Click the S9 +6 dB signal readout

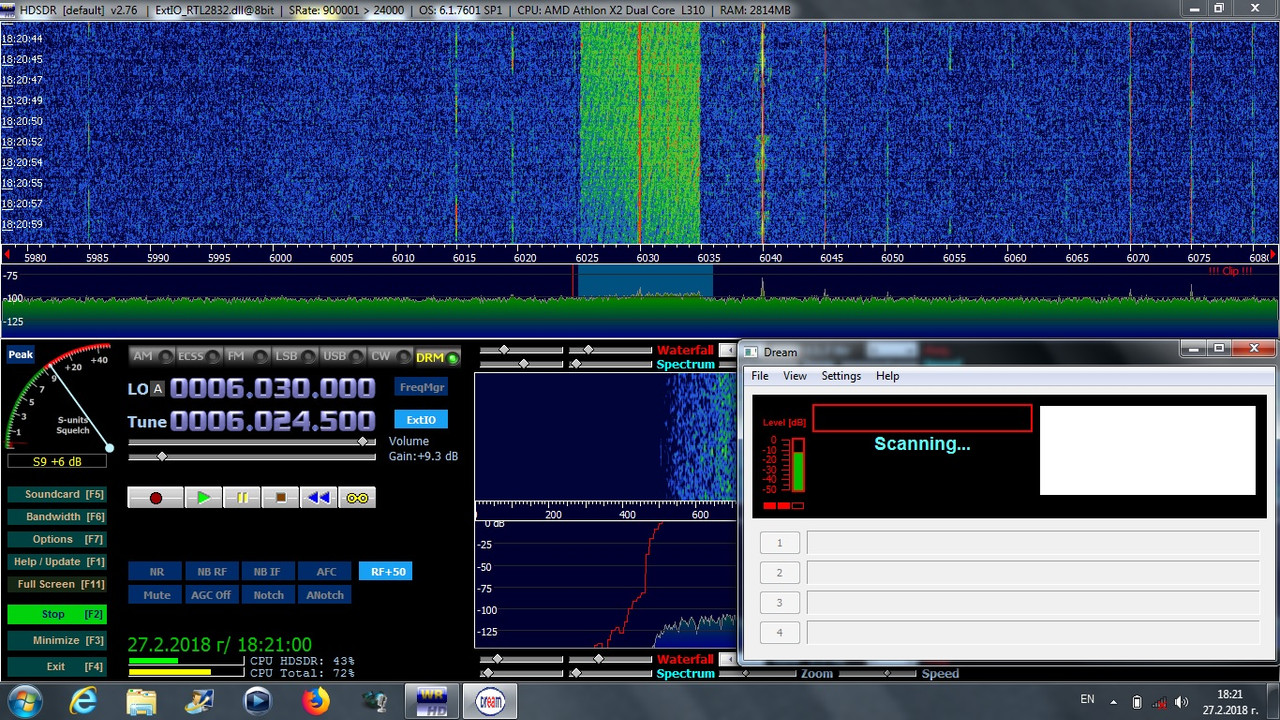pyautogui.click(x=58, y=462)
